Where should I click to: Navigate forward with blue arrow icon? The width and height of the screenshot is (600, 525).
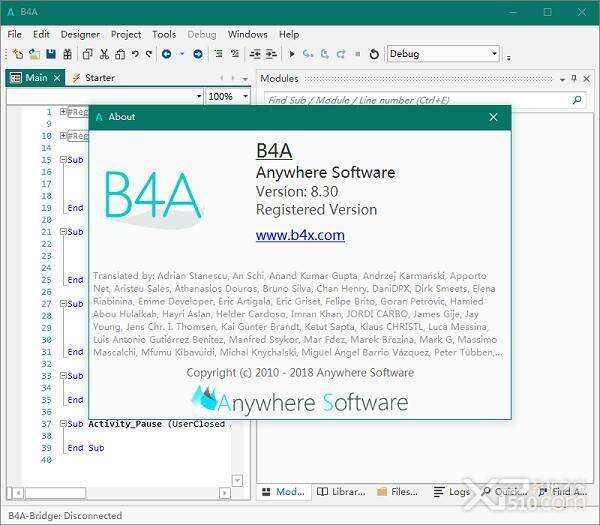pyautogui.click(x=197, y=54)
